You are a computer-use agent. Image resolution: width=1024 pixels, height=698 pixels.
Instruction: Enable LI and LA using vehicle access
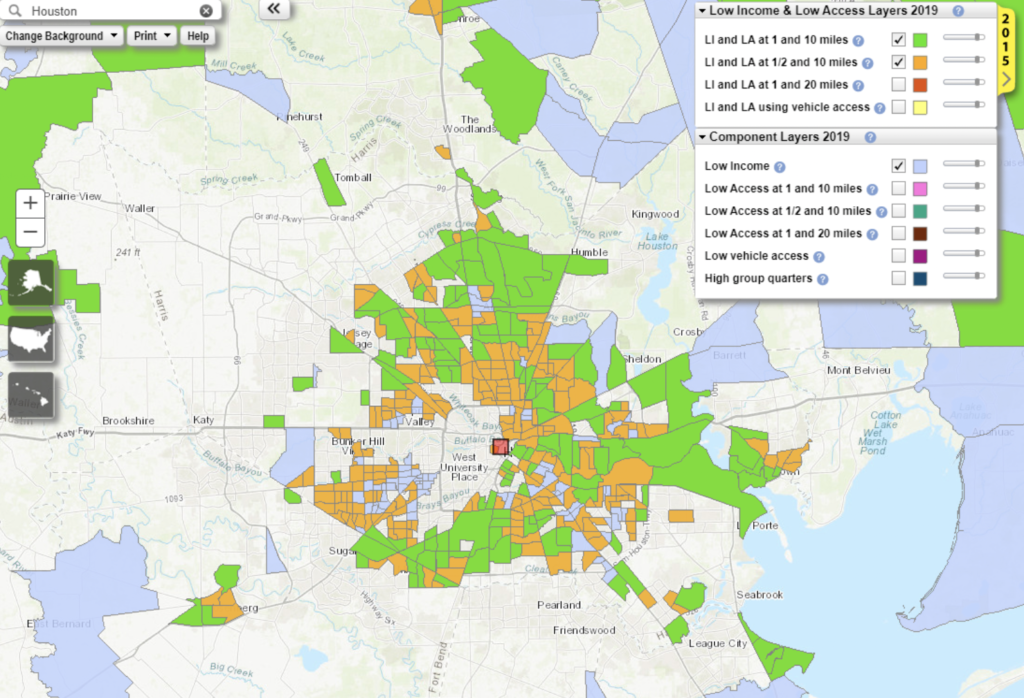[x=898, y=107]
